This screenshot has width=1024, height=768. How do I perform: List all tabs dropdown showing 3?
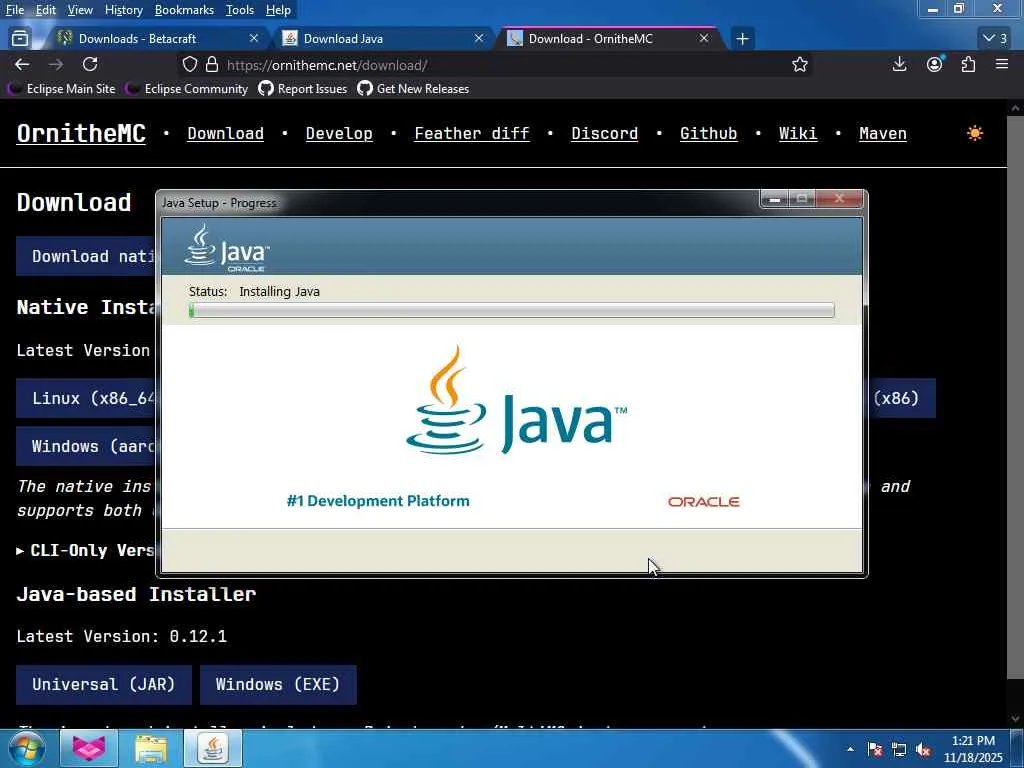coord(995,39)
